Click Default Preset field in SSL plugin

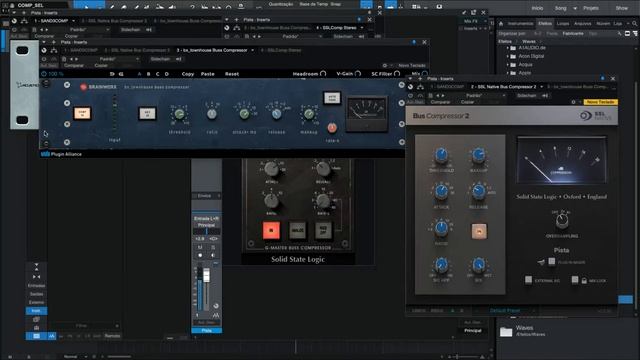tap(505, 311)
